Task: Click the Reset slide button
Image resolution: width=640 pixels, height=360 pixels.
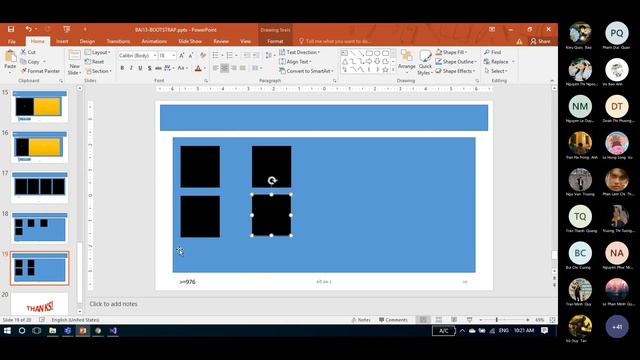Action: click(95, 62)
